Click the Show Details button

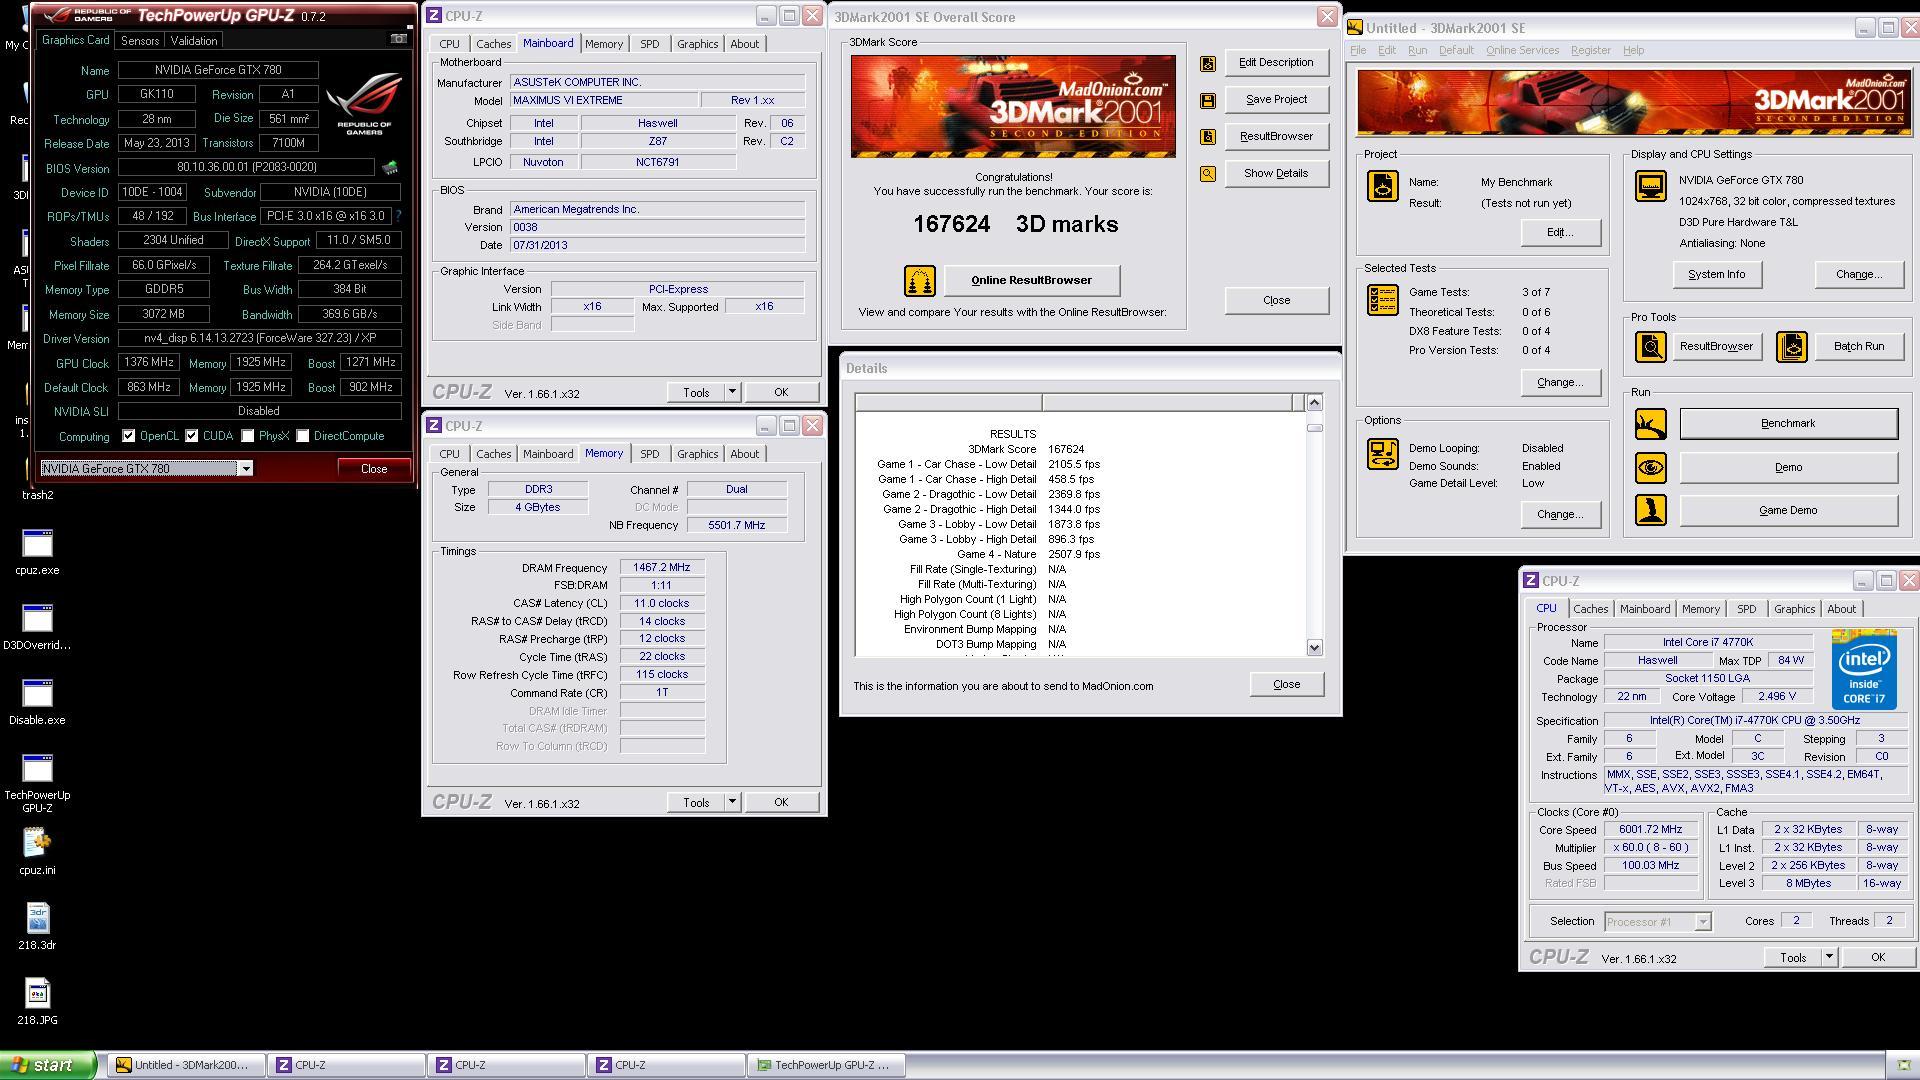click(x=1276, y=174)
